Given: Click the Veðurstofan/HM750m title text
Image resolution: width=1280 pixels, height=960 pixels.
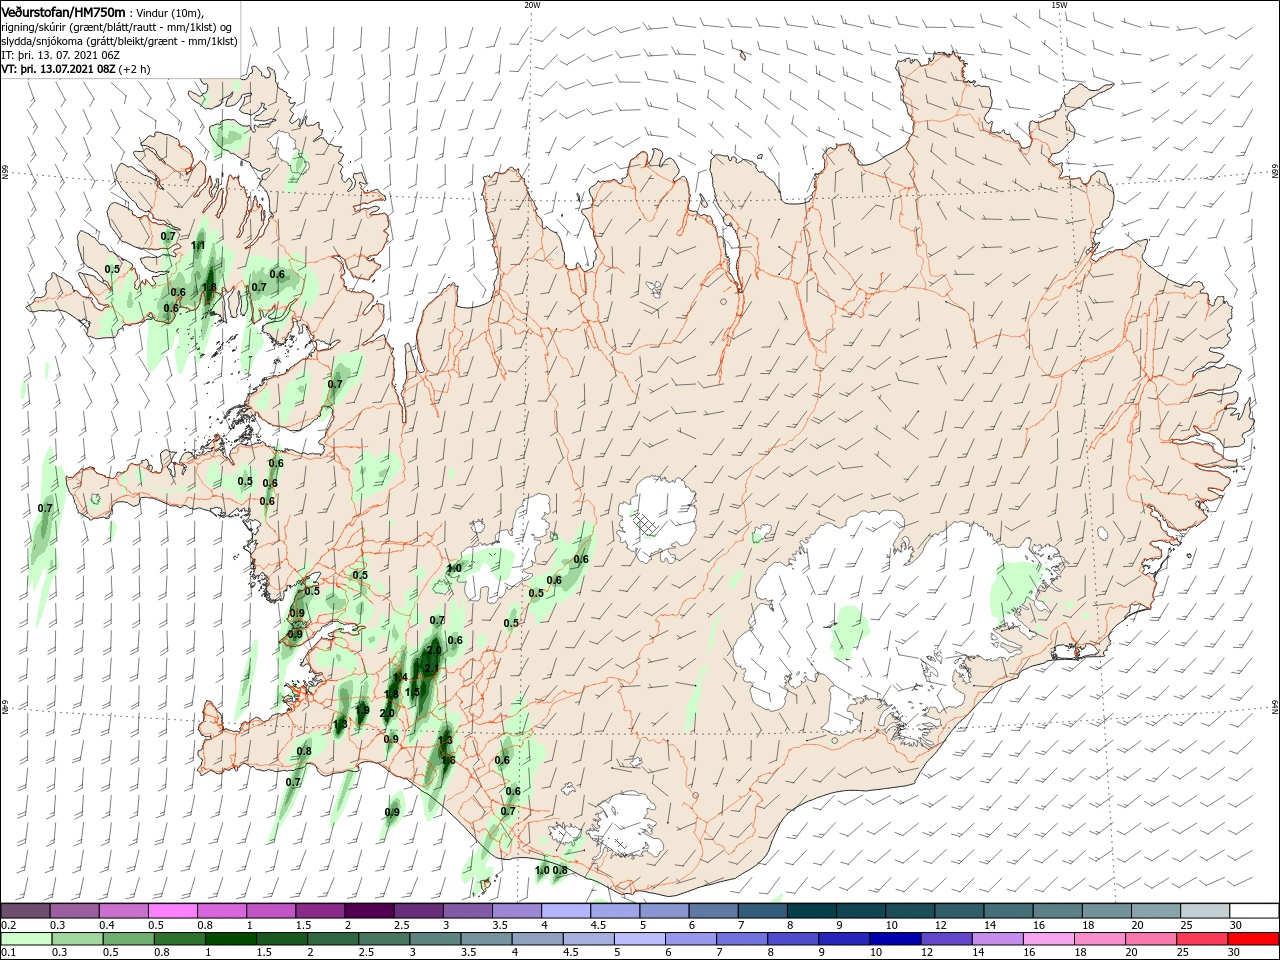Looking at the screenshot, I should tap(64, 12).
